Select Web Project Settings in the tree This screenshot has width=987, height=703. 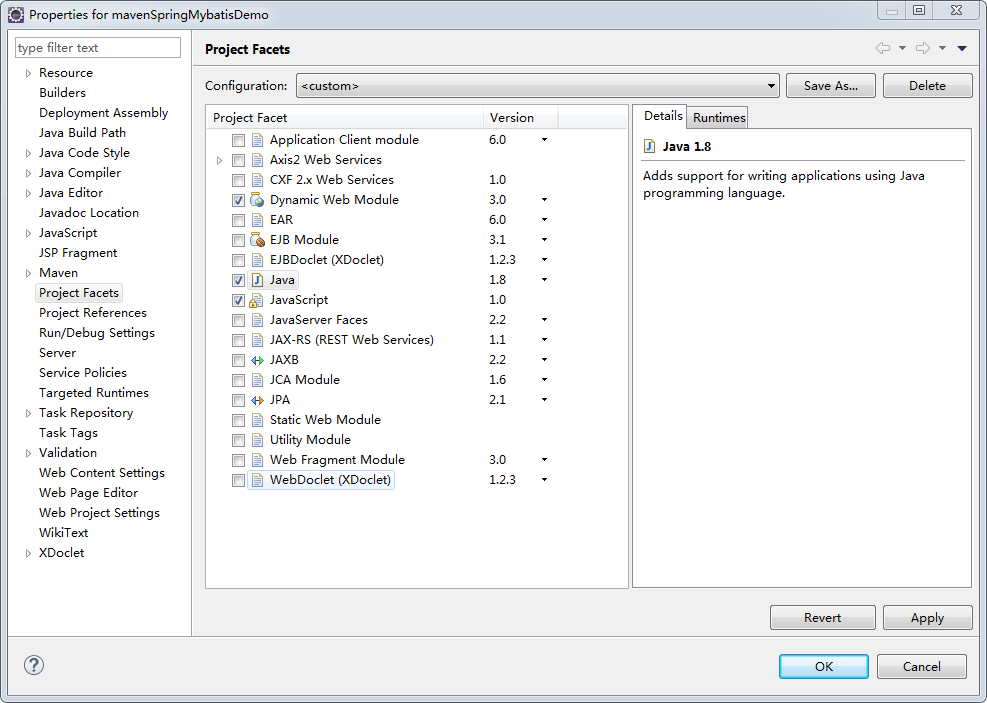point(99,513)
